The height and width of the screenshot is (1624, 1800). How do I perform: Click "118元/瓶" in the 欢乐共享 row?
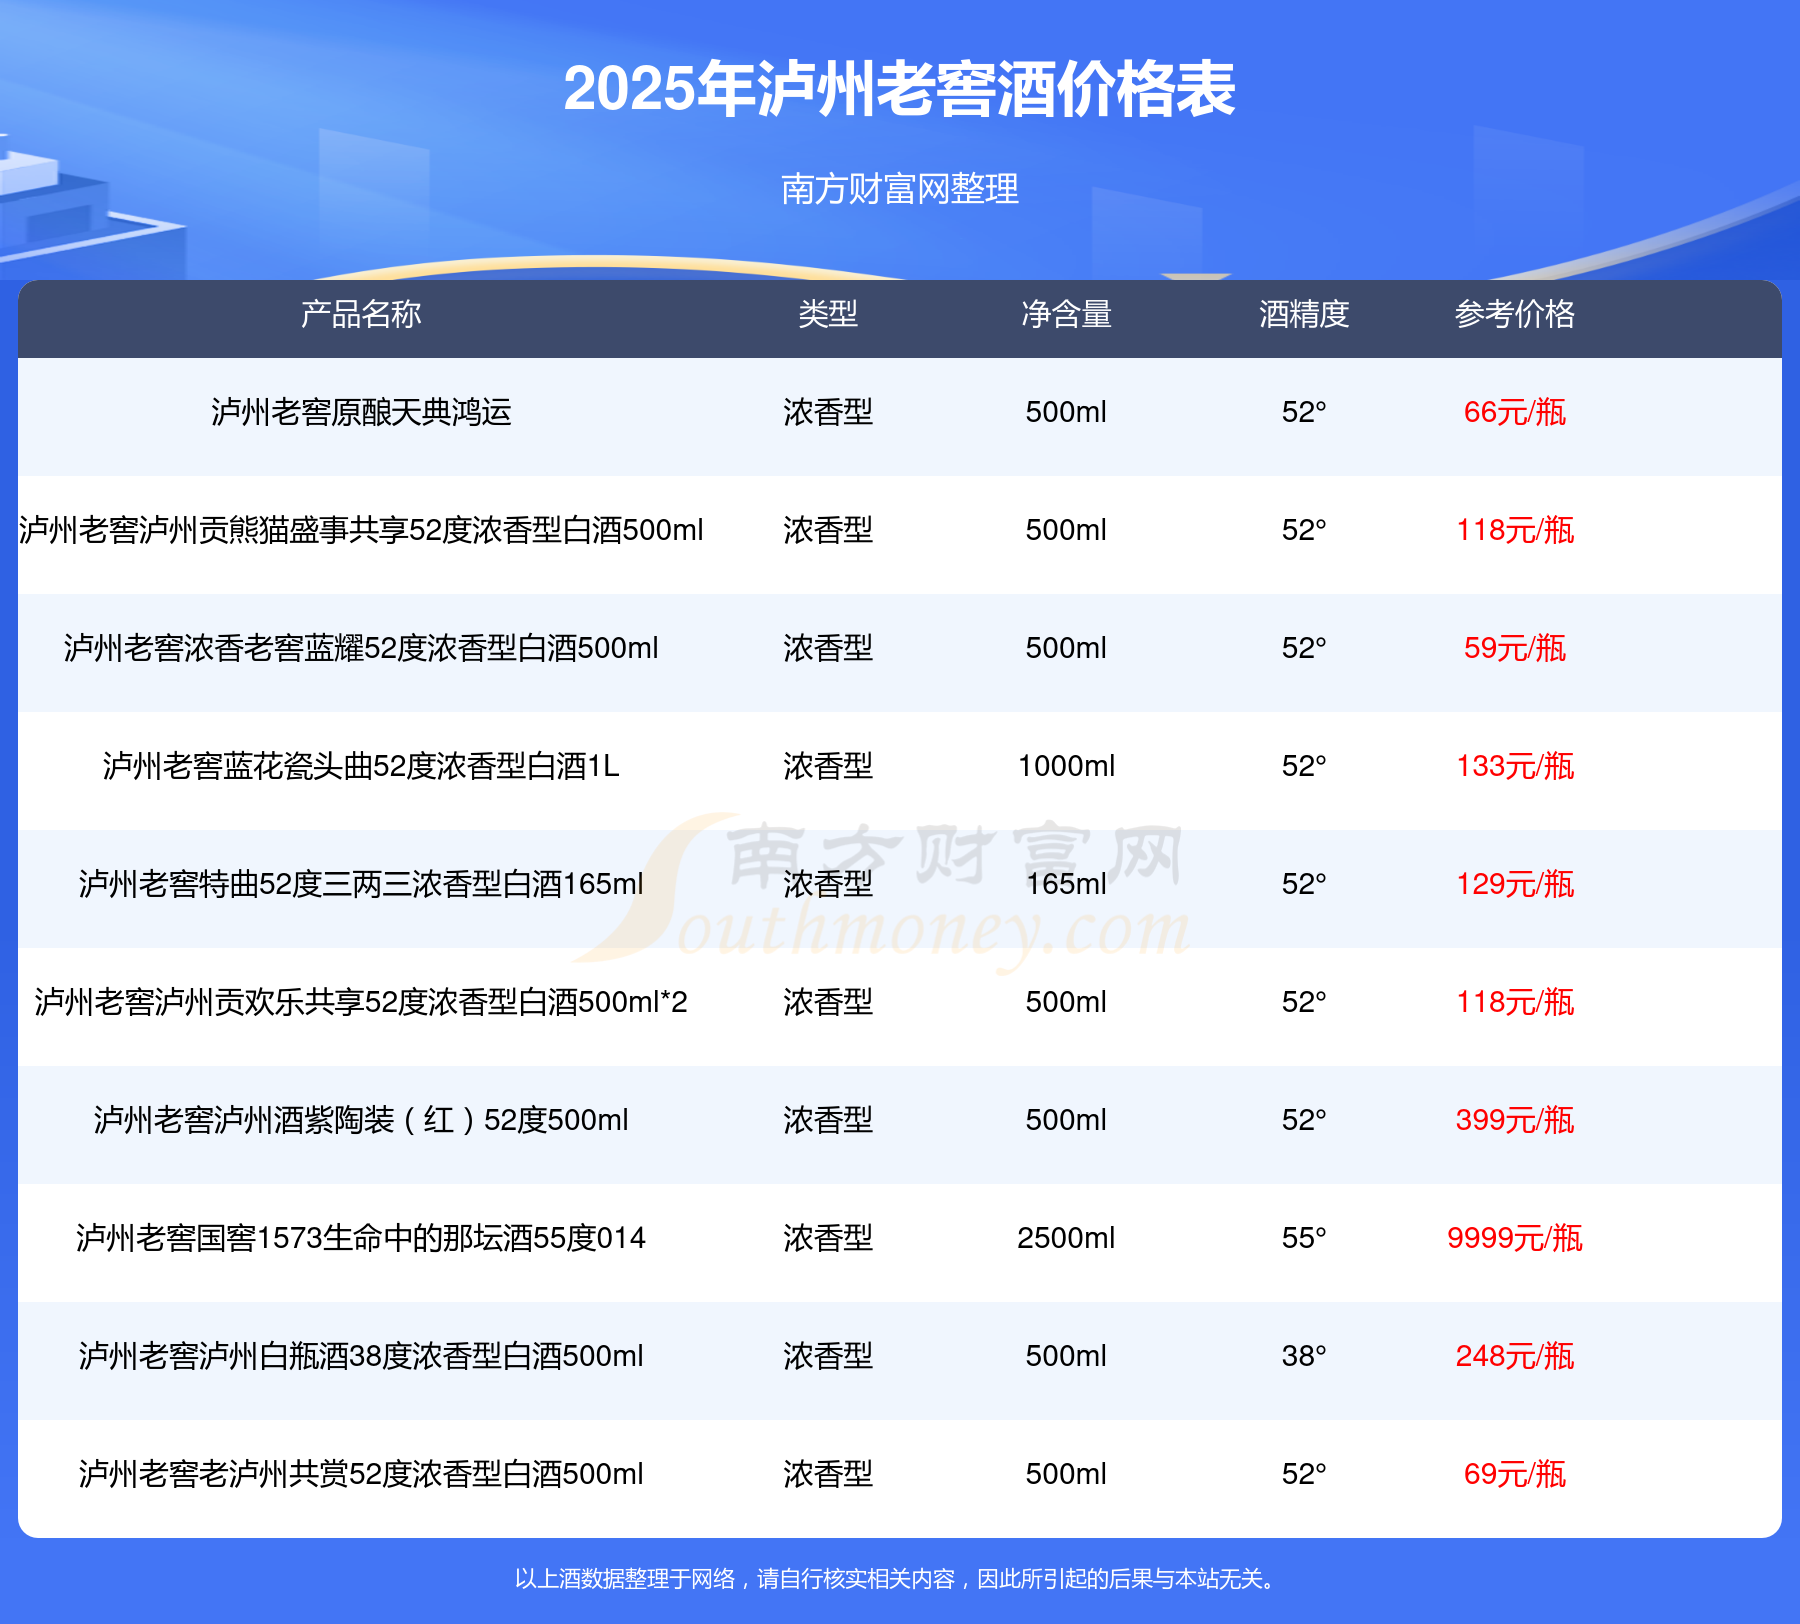pyautogui.click(x=1515, y=1002)
